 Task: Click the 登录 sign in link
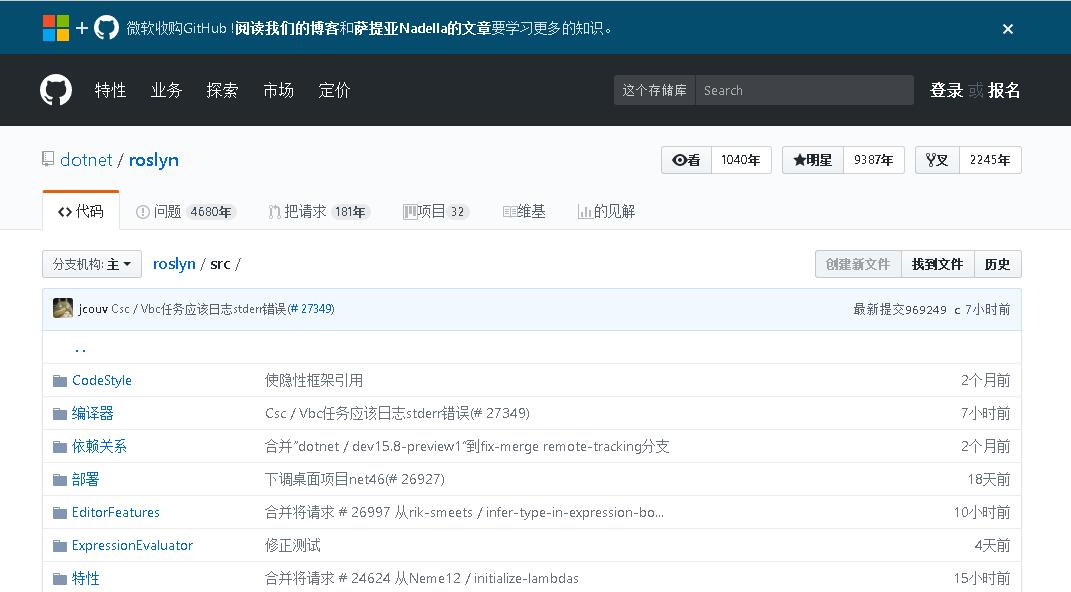pyautogui.click(x=947, y=90)
